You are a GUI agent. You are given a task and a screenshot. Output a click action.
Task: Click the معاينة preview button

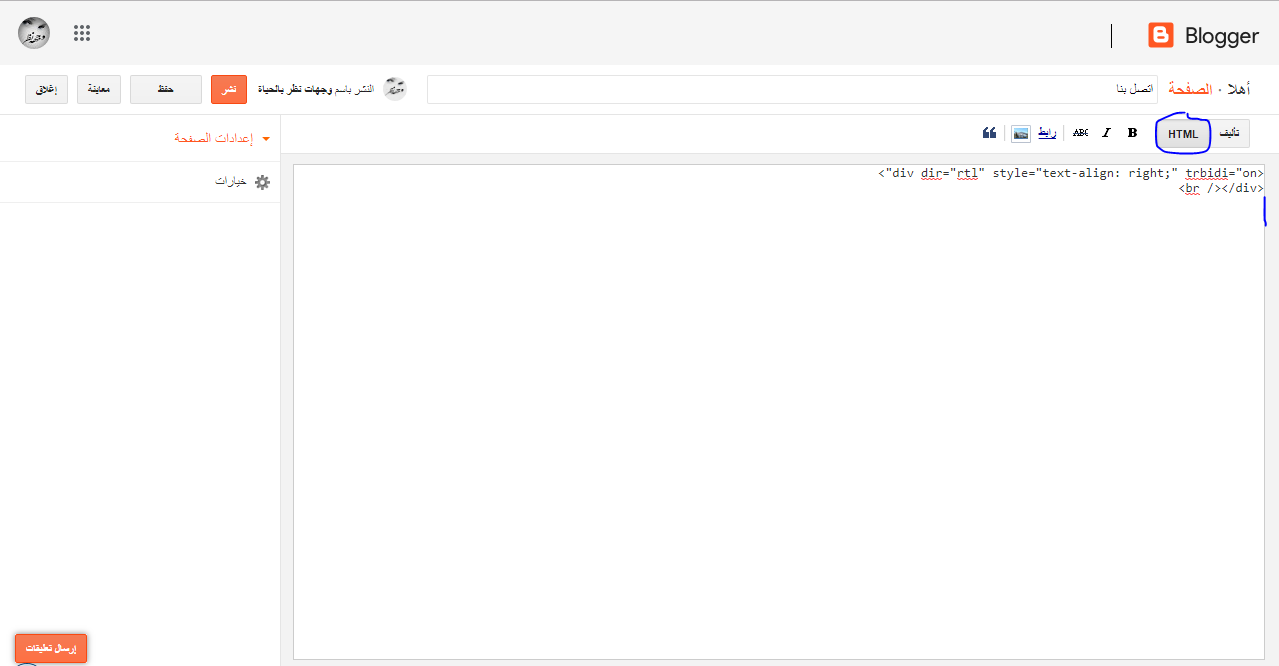click(x=99, y=89)
